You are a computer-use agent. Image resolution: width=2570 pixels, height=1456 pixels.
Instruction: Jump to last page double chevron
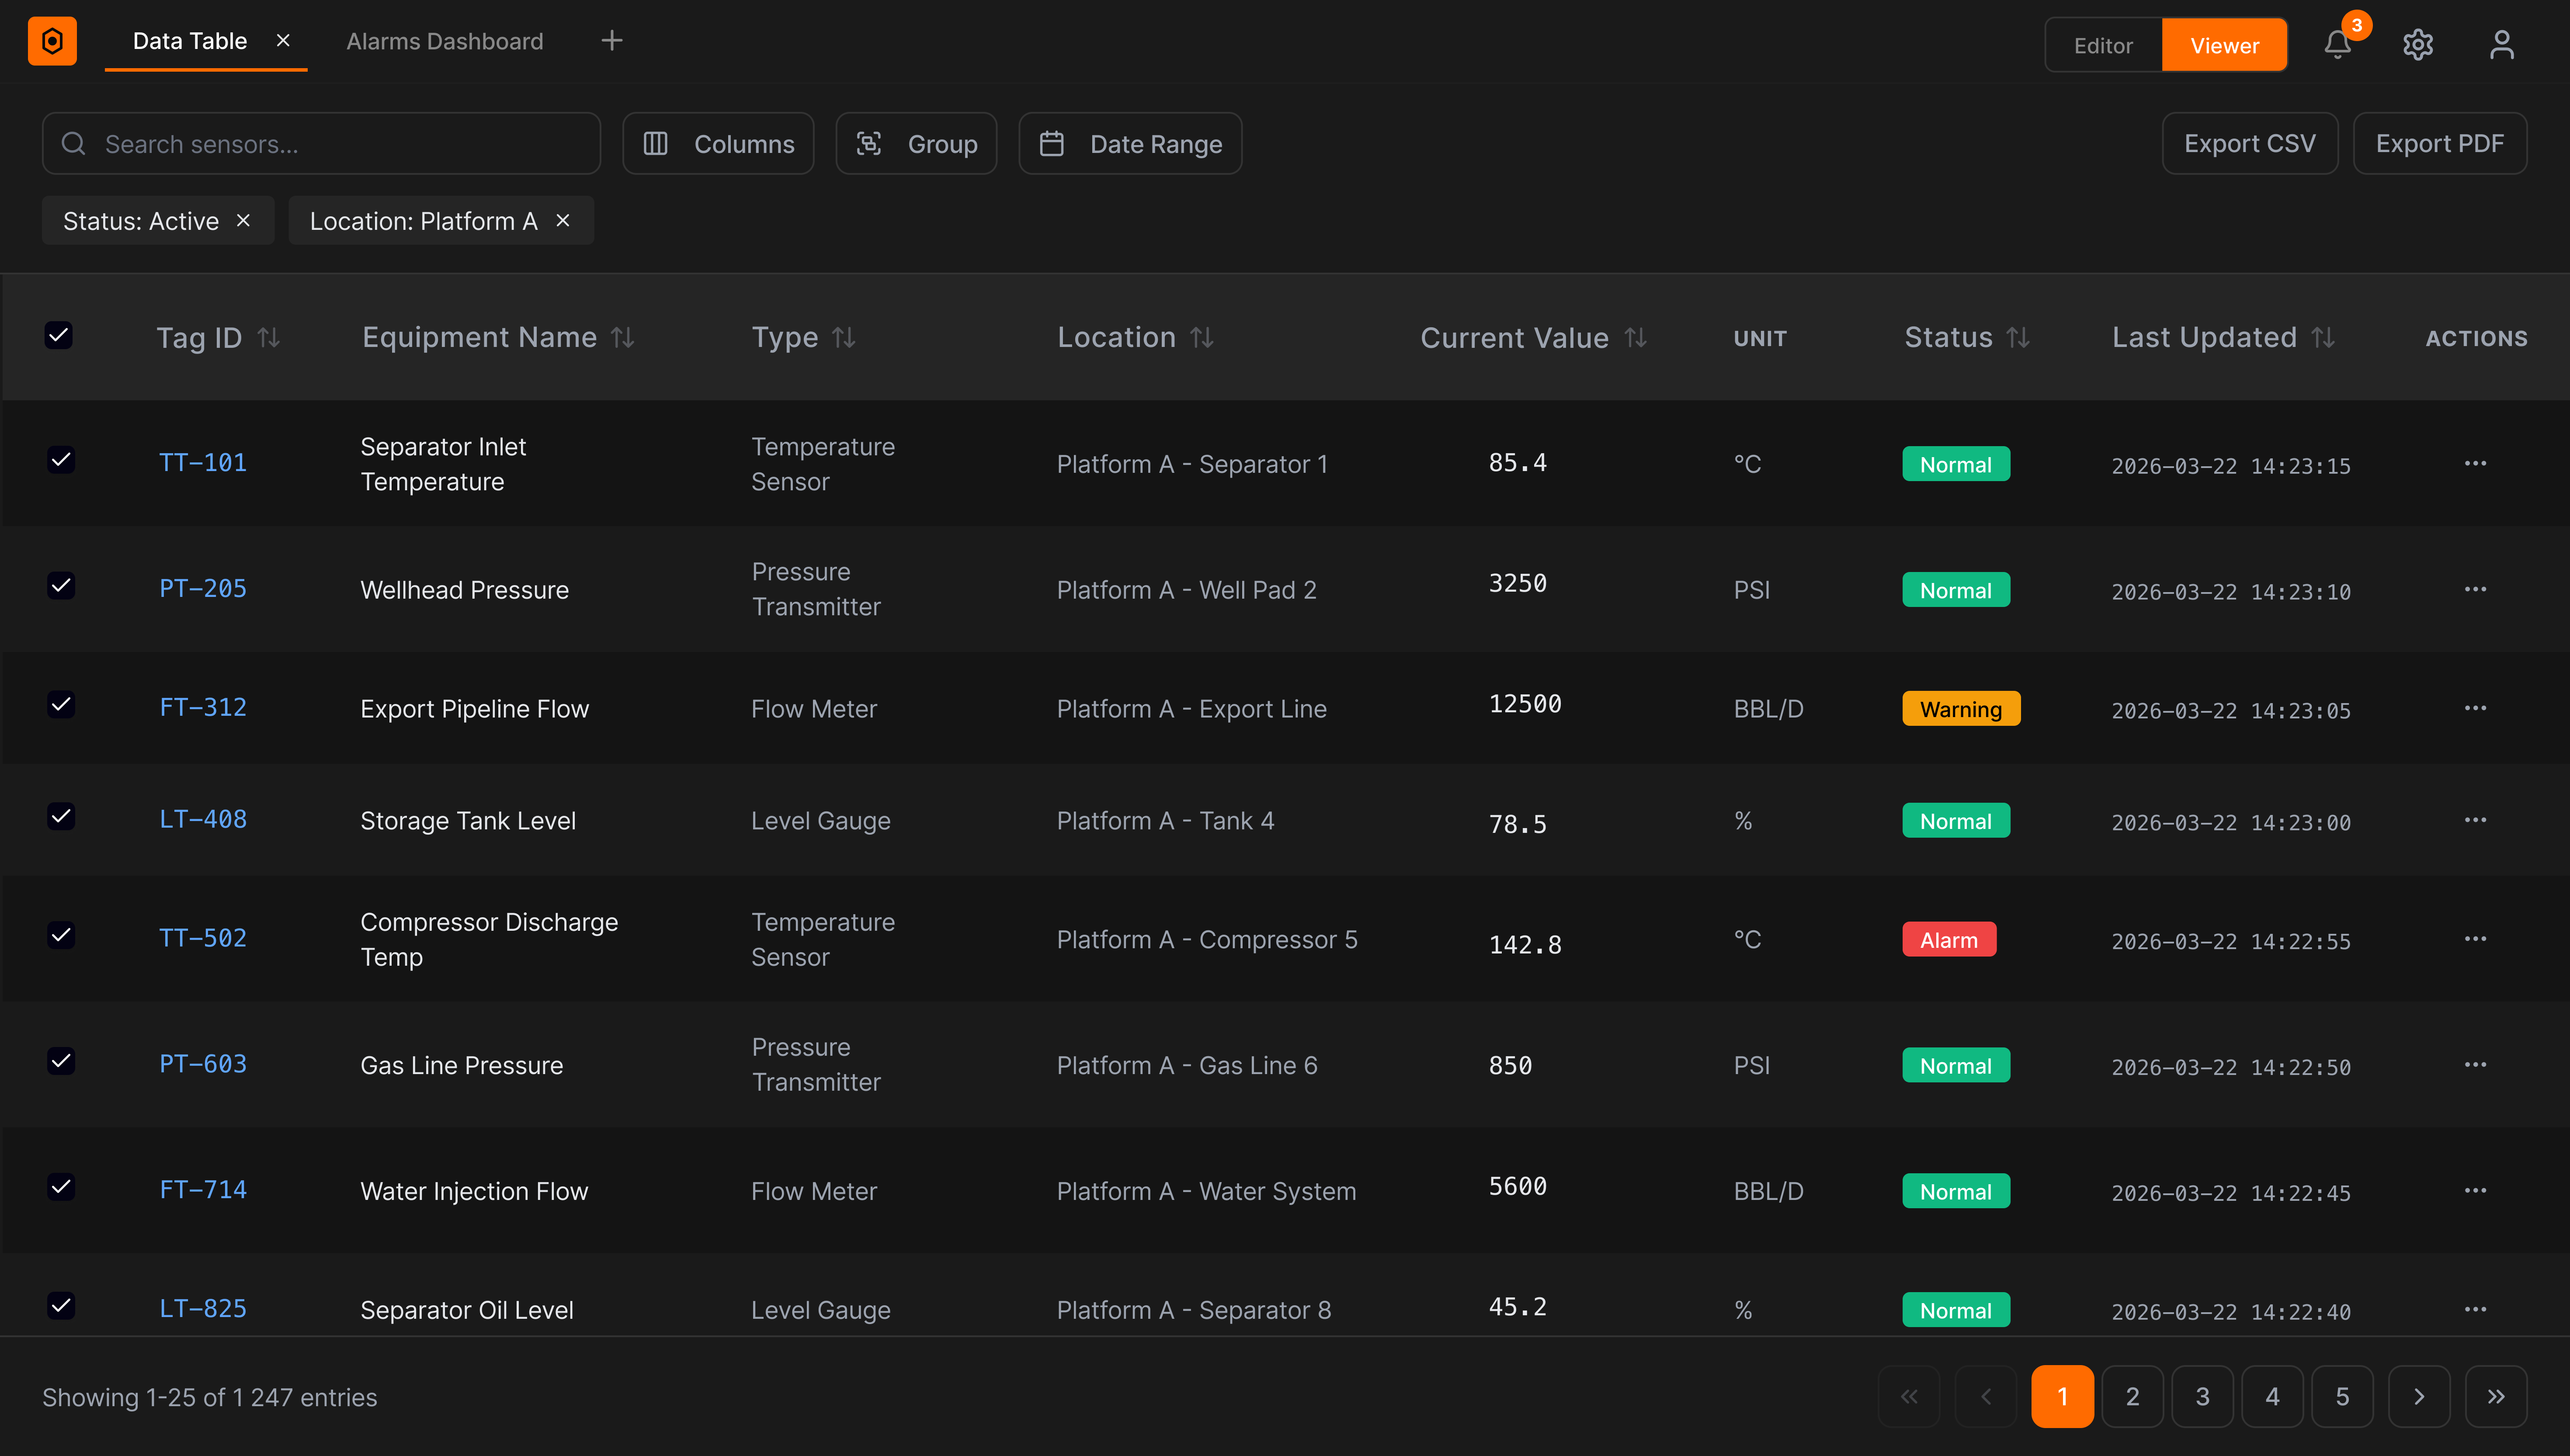[2496, 1397]
